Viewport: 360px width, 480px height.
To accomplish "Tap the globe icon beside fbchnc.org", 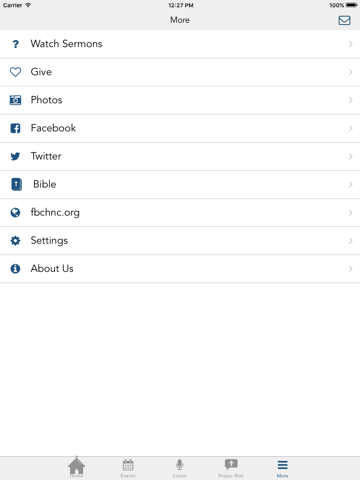I will 15,212.
